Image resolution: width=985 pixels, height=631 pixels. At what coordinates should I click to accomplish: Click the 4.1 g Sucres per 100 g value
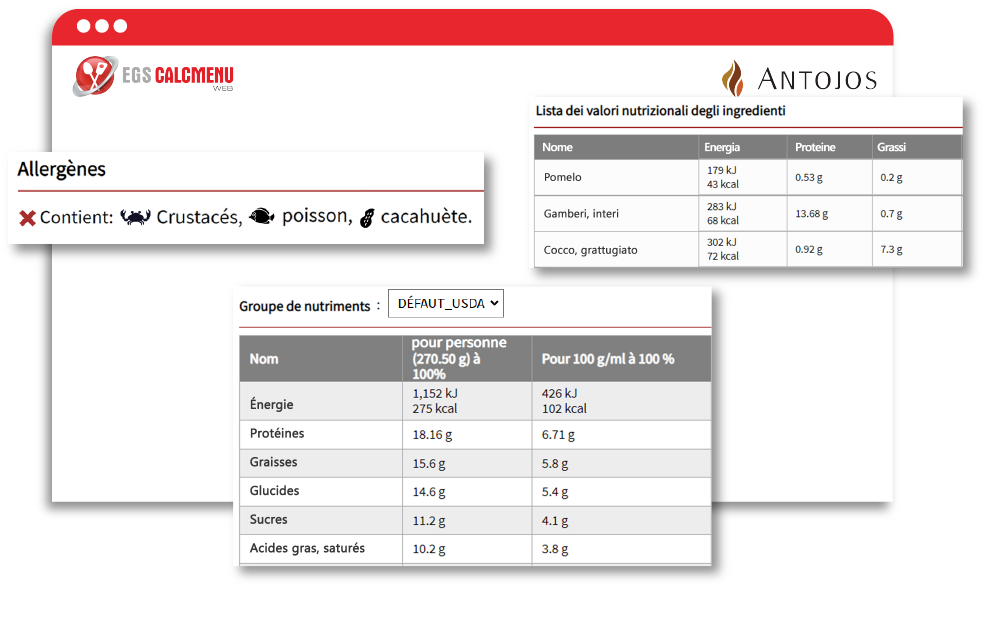[555, 521]
